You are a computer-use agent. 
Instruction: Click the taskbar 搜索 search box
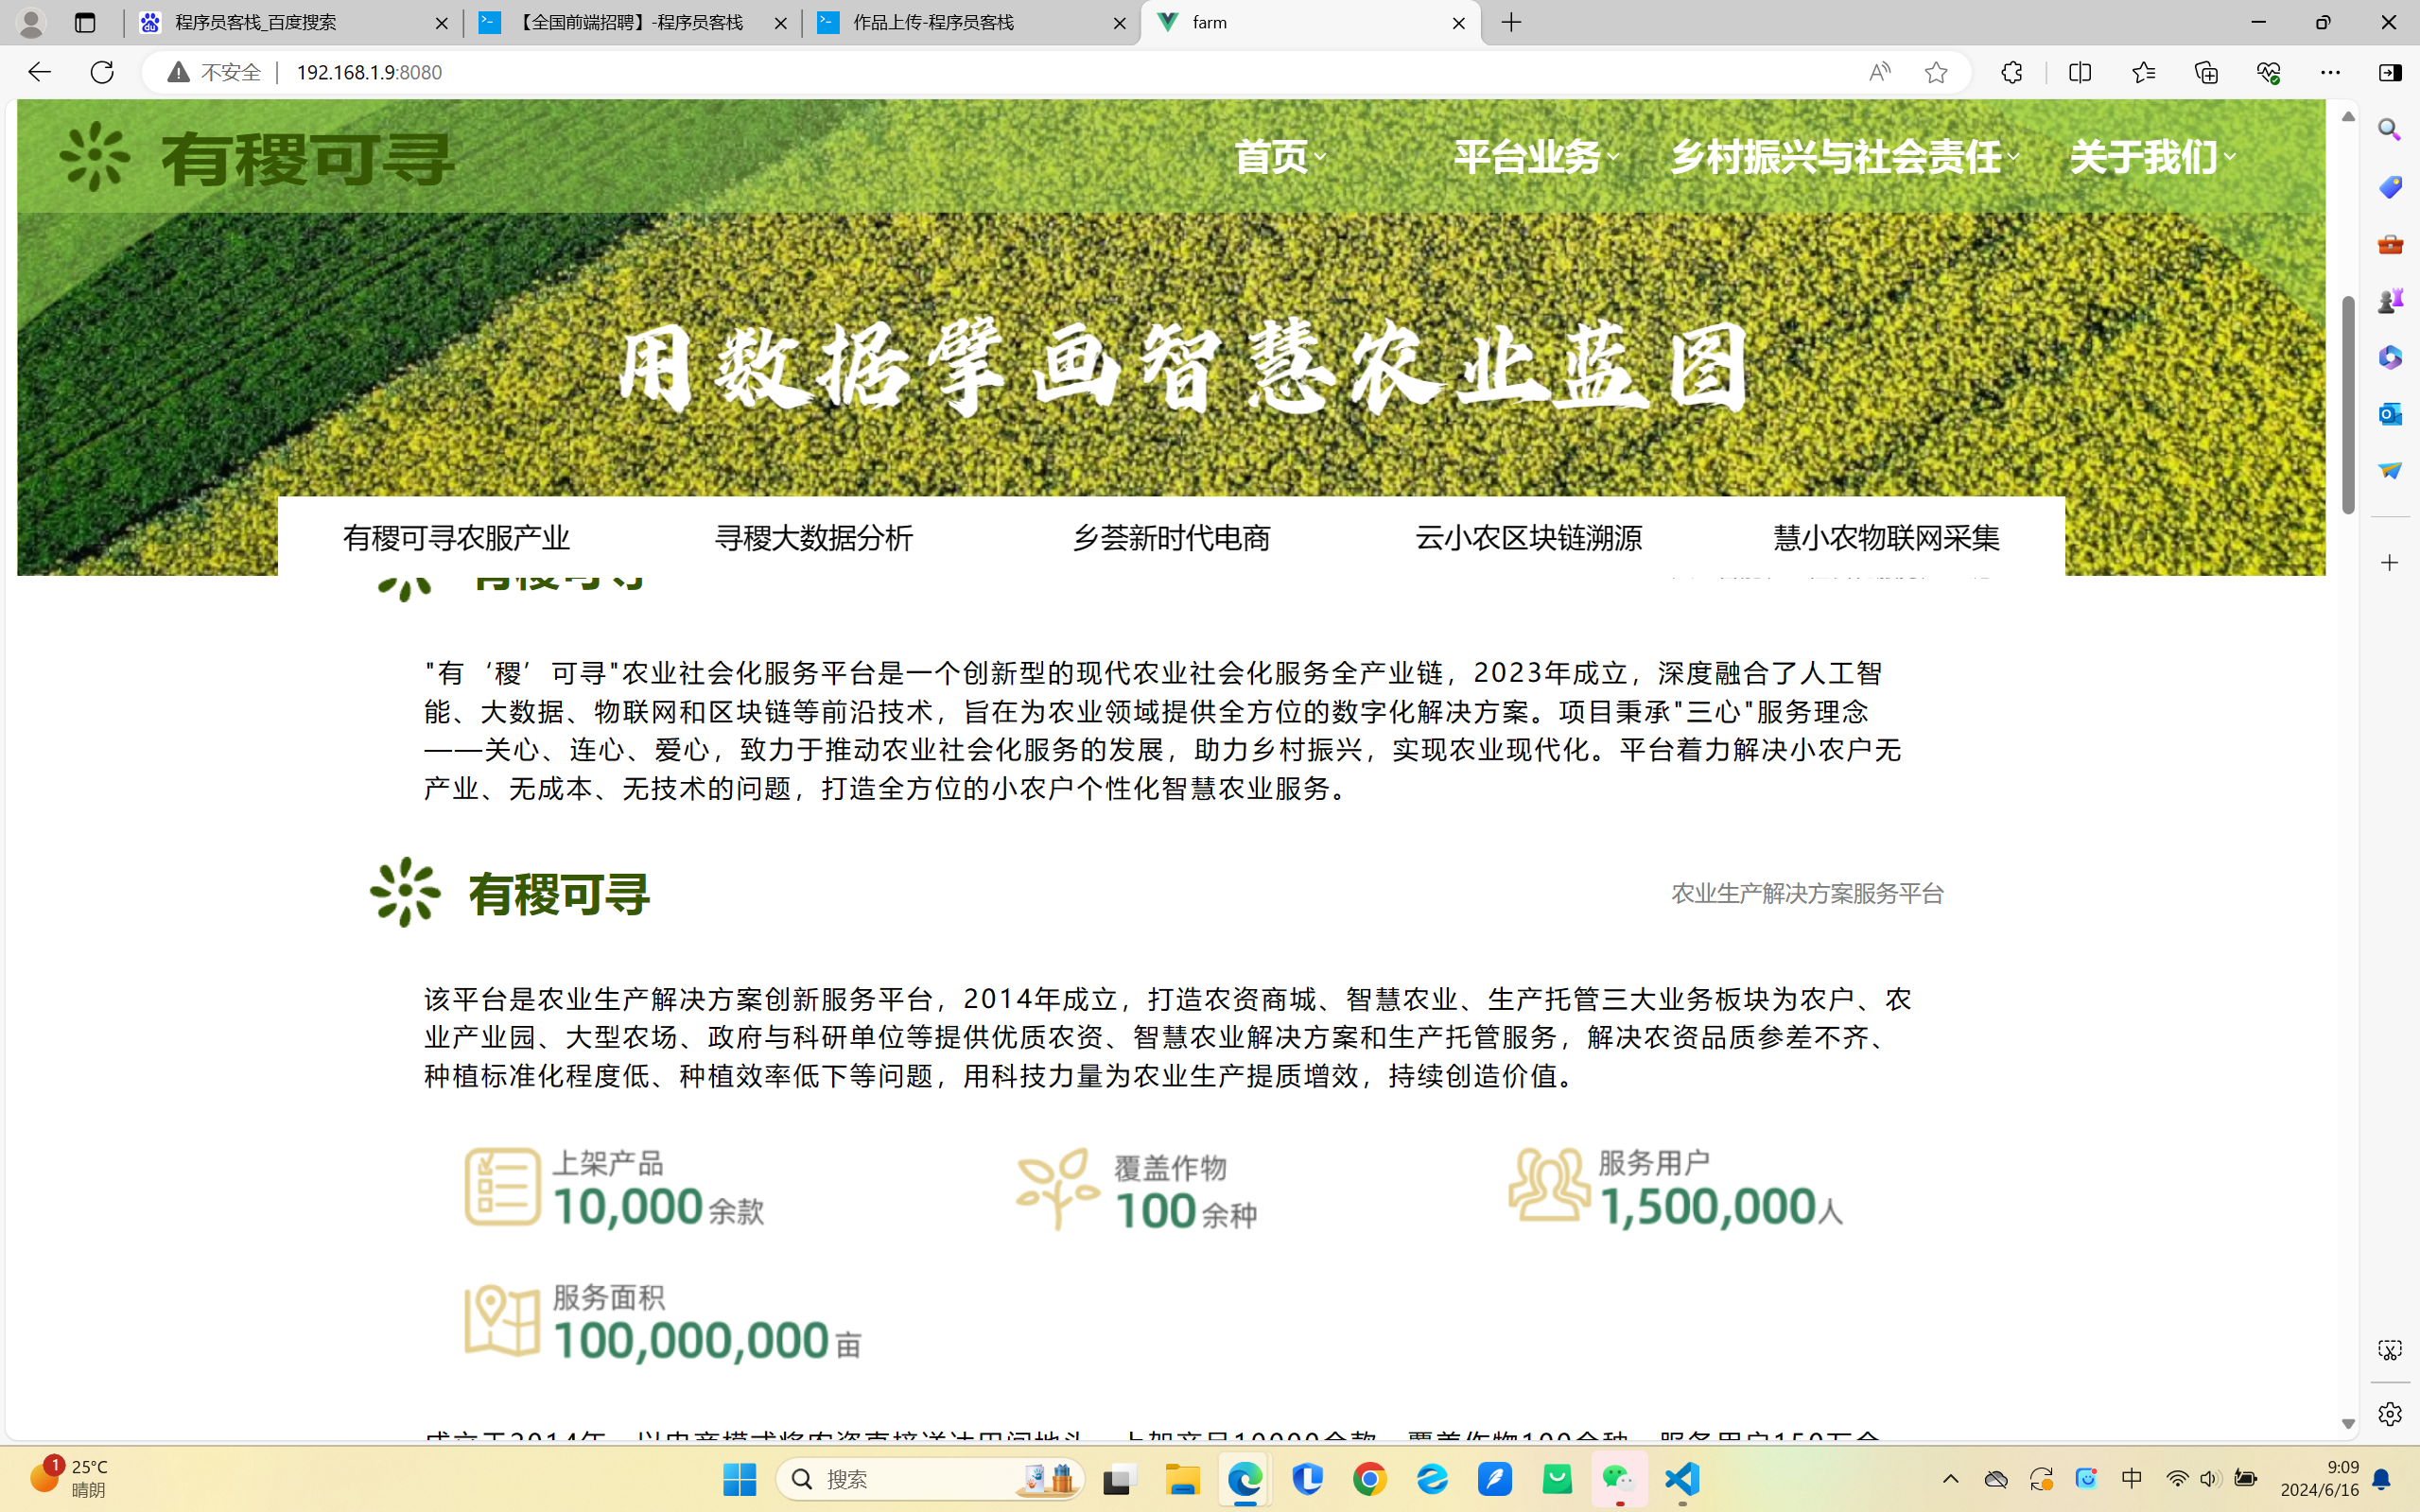pyautogui.click(x=930, y=1479)
